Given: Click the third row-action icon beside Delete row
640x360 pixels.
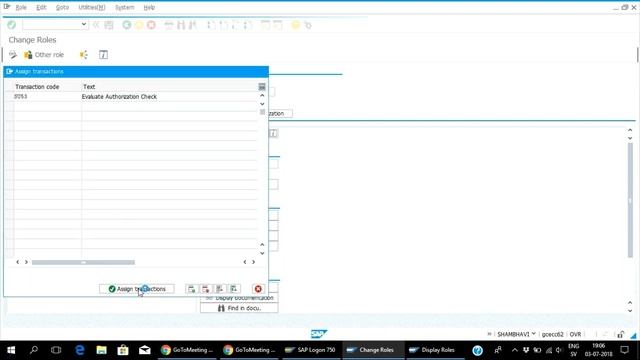Looking at the screenshot, I should coord(220,289).
